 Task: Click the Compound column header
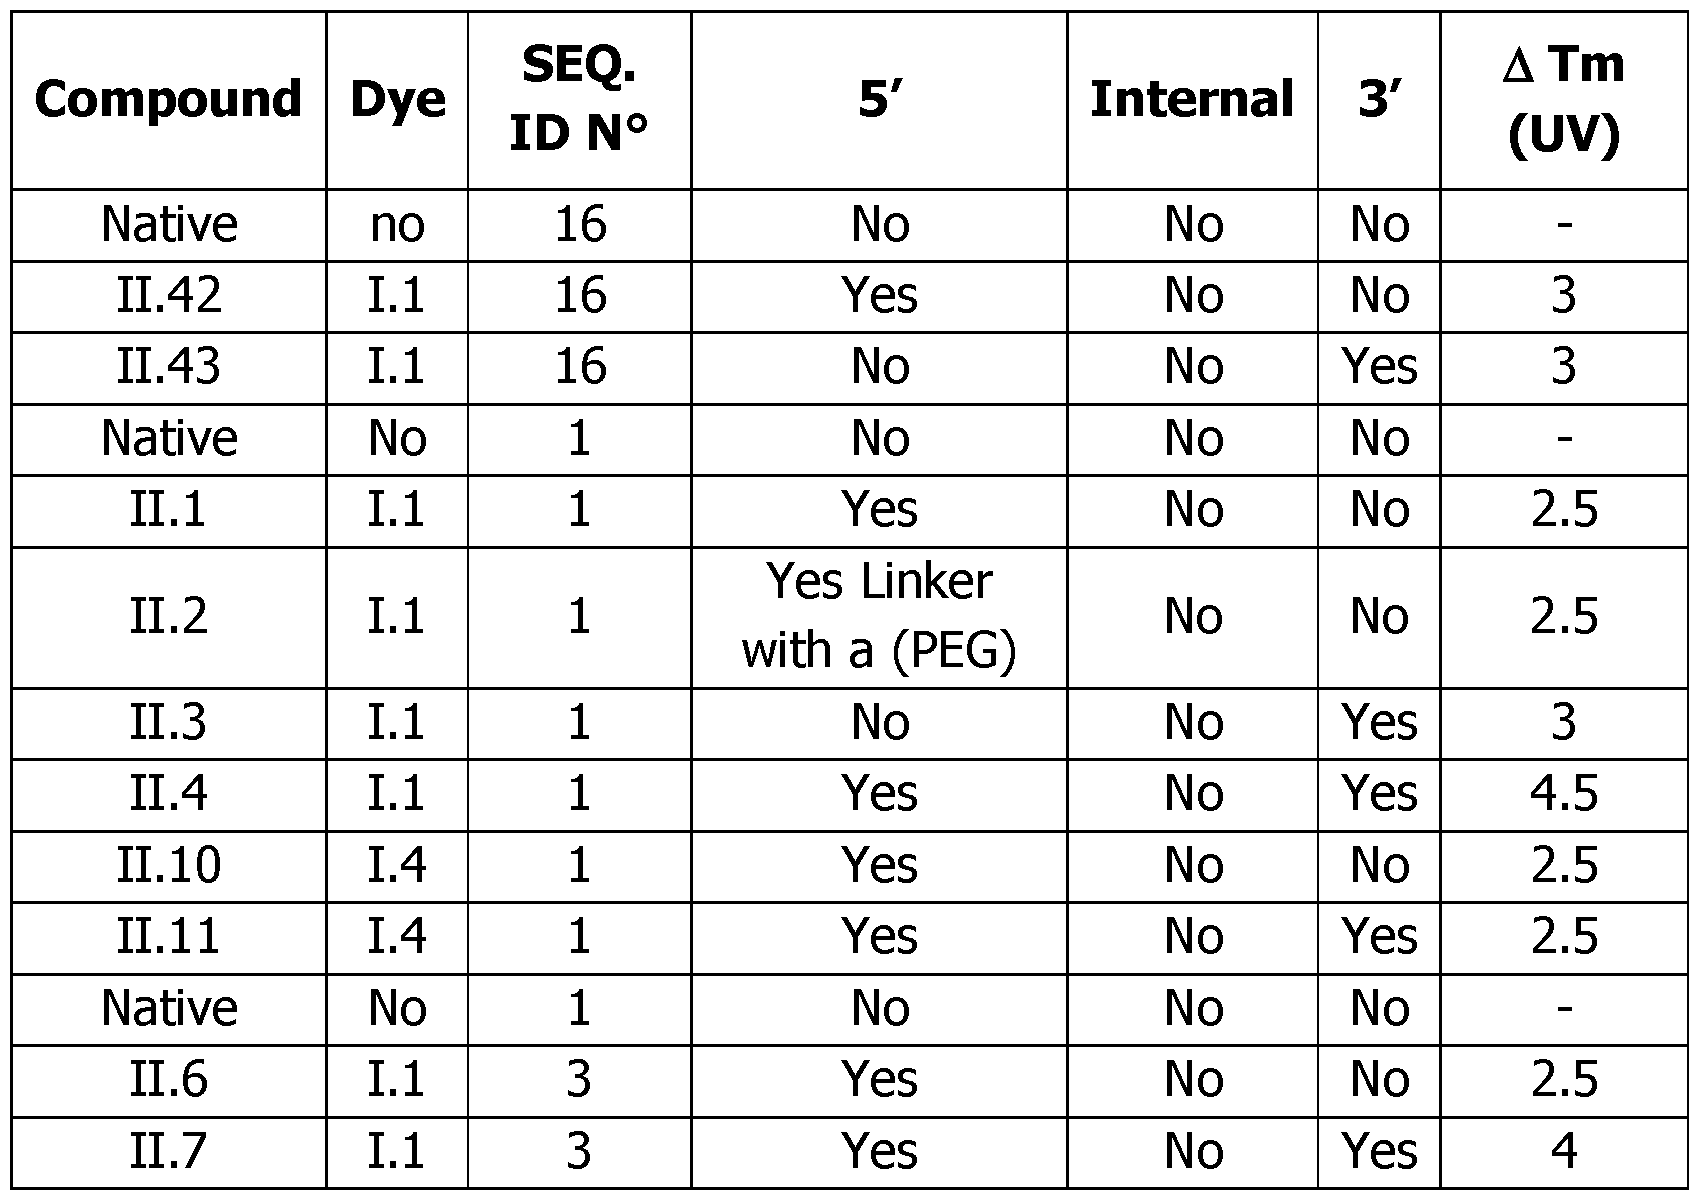(168, 99)
